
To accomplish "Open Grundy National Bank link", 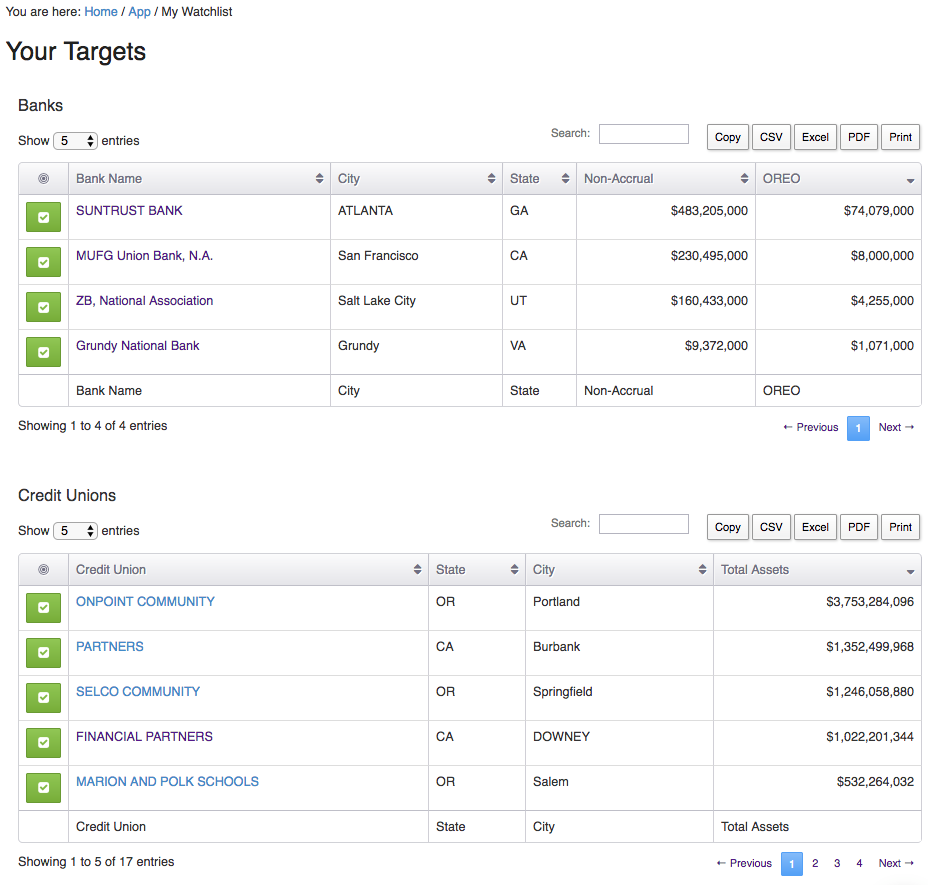I will click(137, 346).
